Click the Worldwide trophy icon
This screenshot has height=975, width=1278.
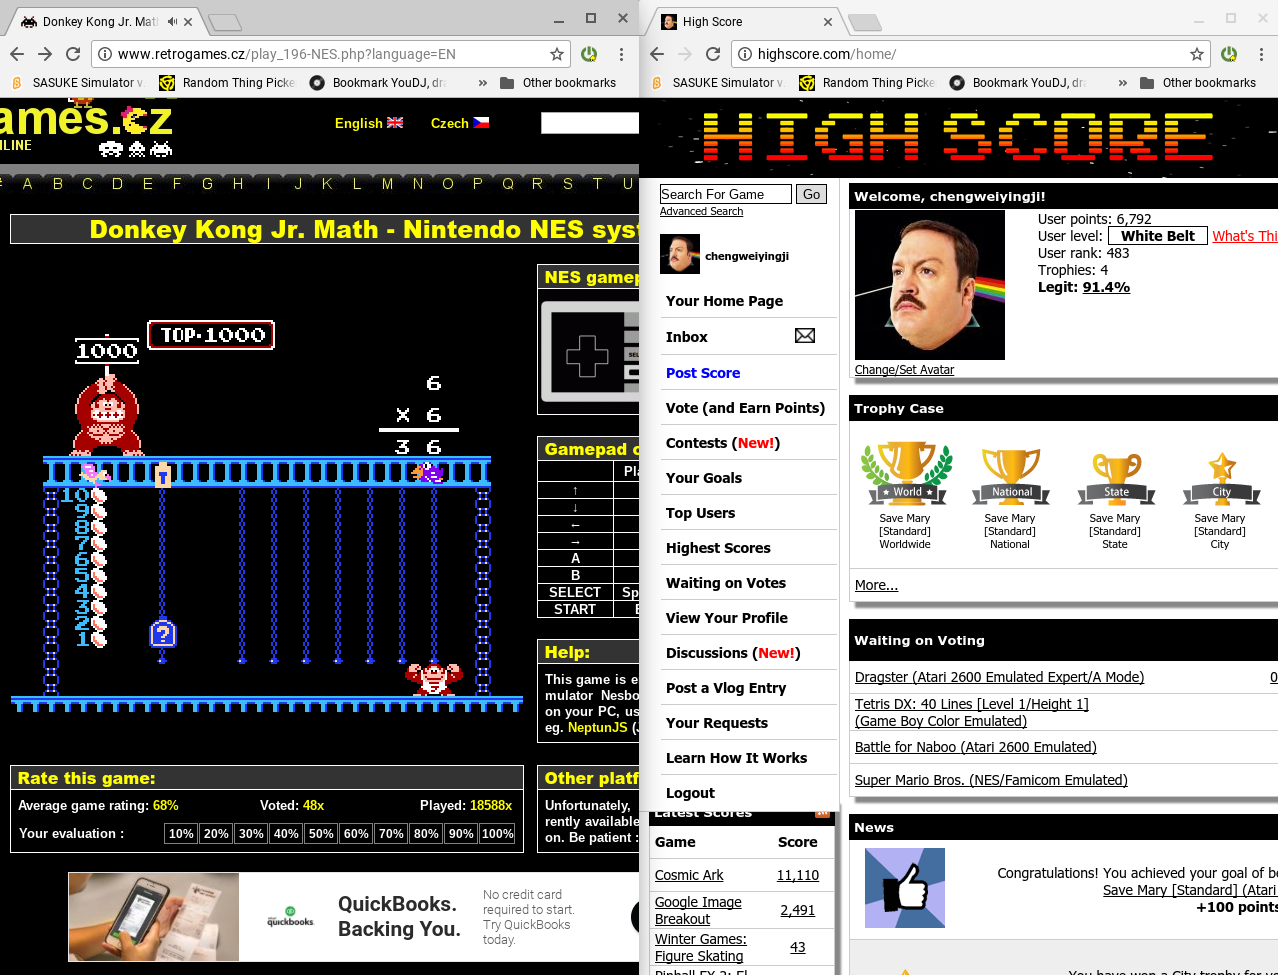tap(906, 474)
